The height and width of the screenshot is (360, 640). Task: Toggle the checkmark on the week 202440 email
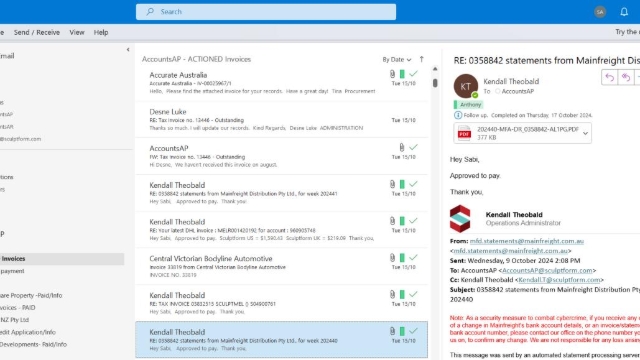pos(413,331)
